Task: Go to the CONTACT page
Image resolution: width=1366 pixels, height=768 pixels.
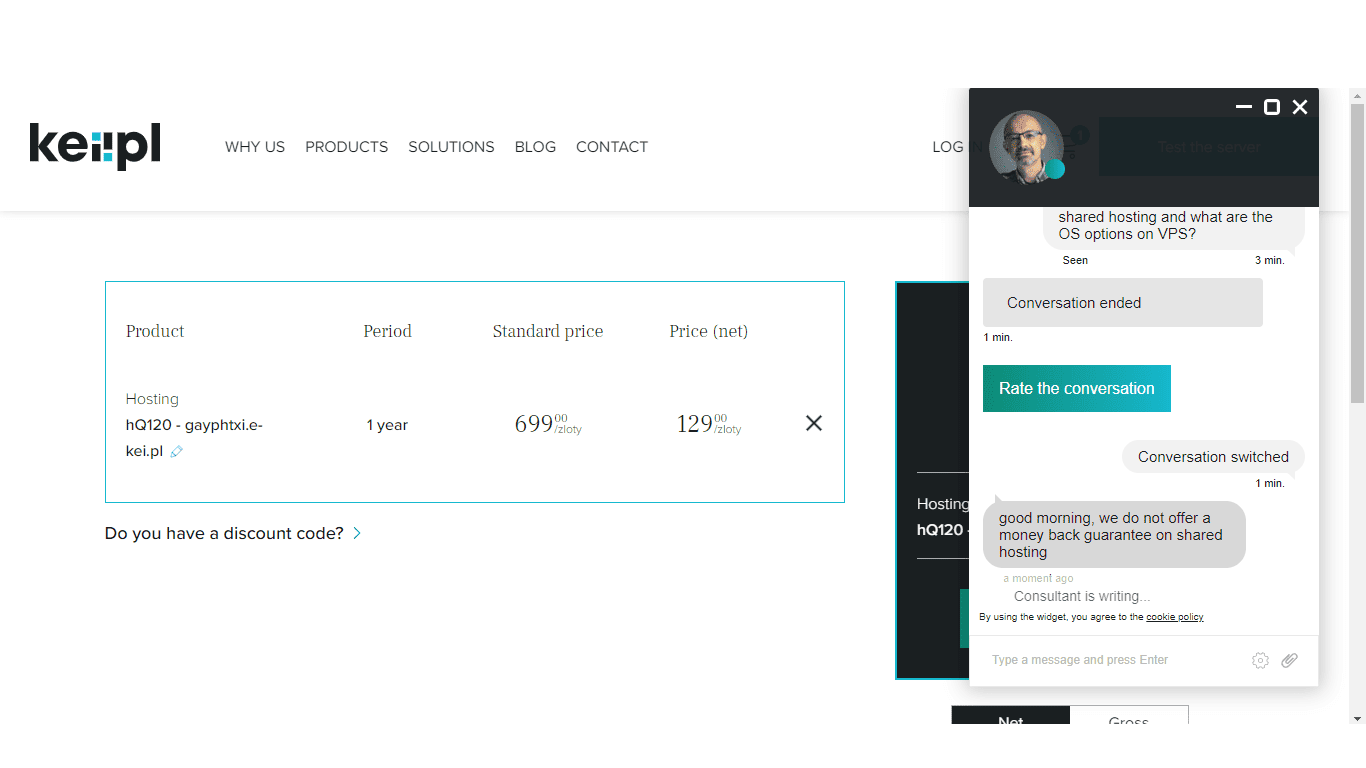Action: click(x=612, y=147)
